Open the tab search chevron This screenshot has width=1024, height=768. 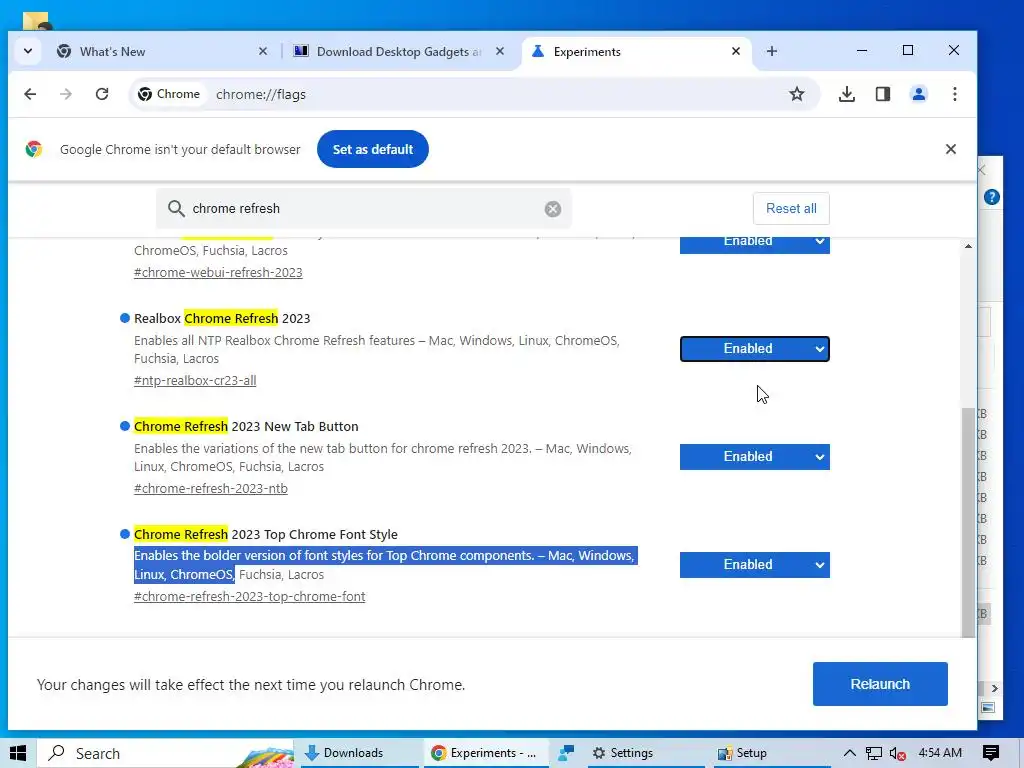(27, 51)
